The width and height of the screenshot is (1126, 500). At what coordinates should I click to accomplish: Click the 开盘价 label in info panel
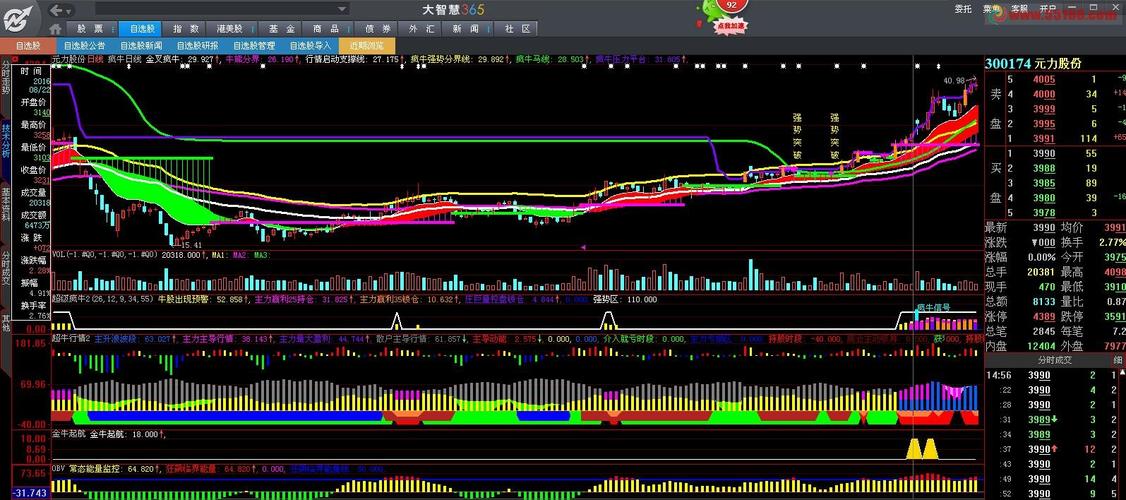(34, 102)
